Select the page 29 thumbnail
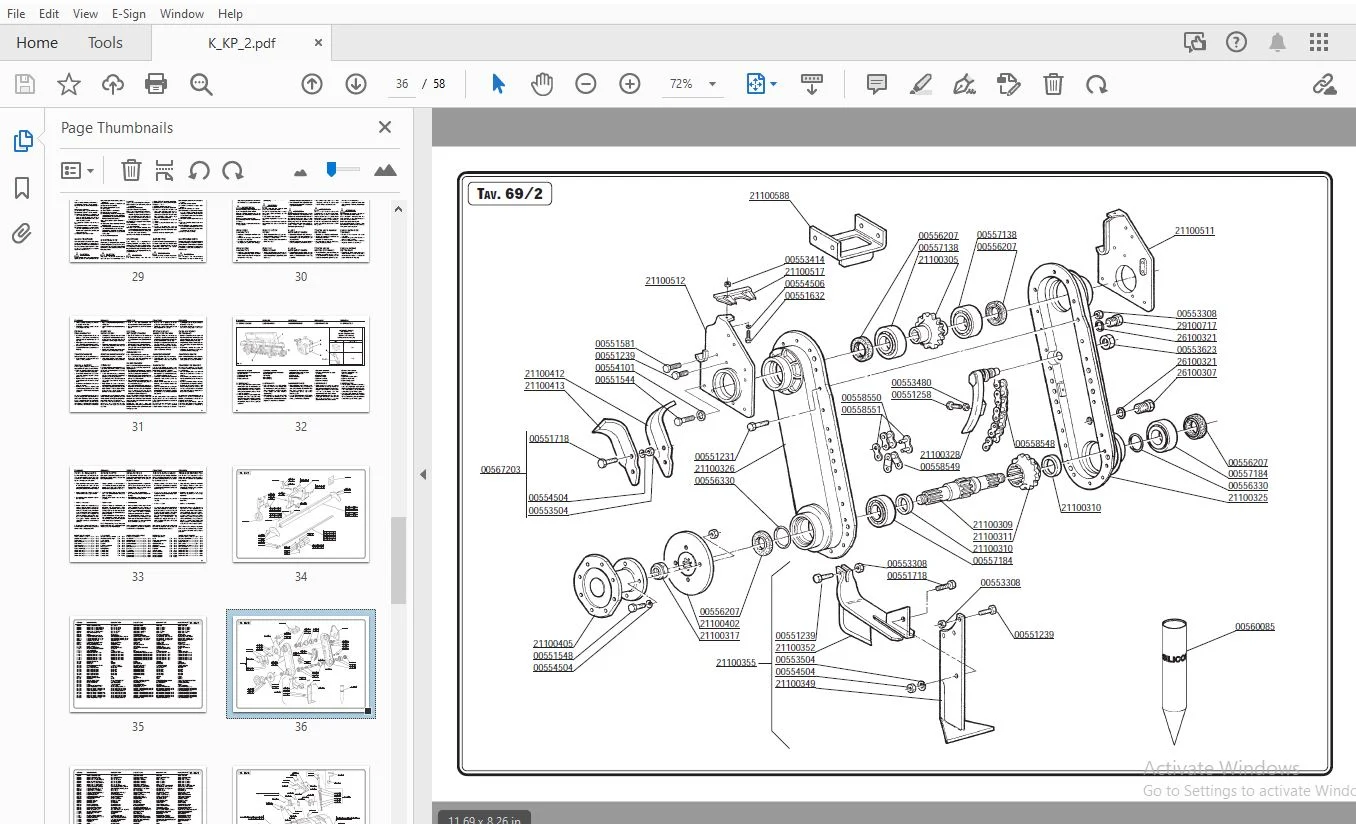The height and width of the screenshot is (824, 1356). click(x=138, y=231)
